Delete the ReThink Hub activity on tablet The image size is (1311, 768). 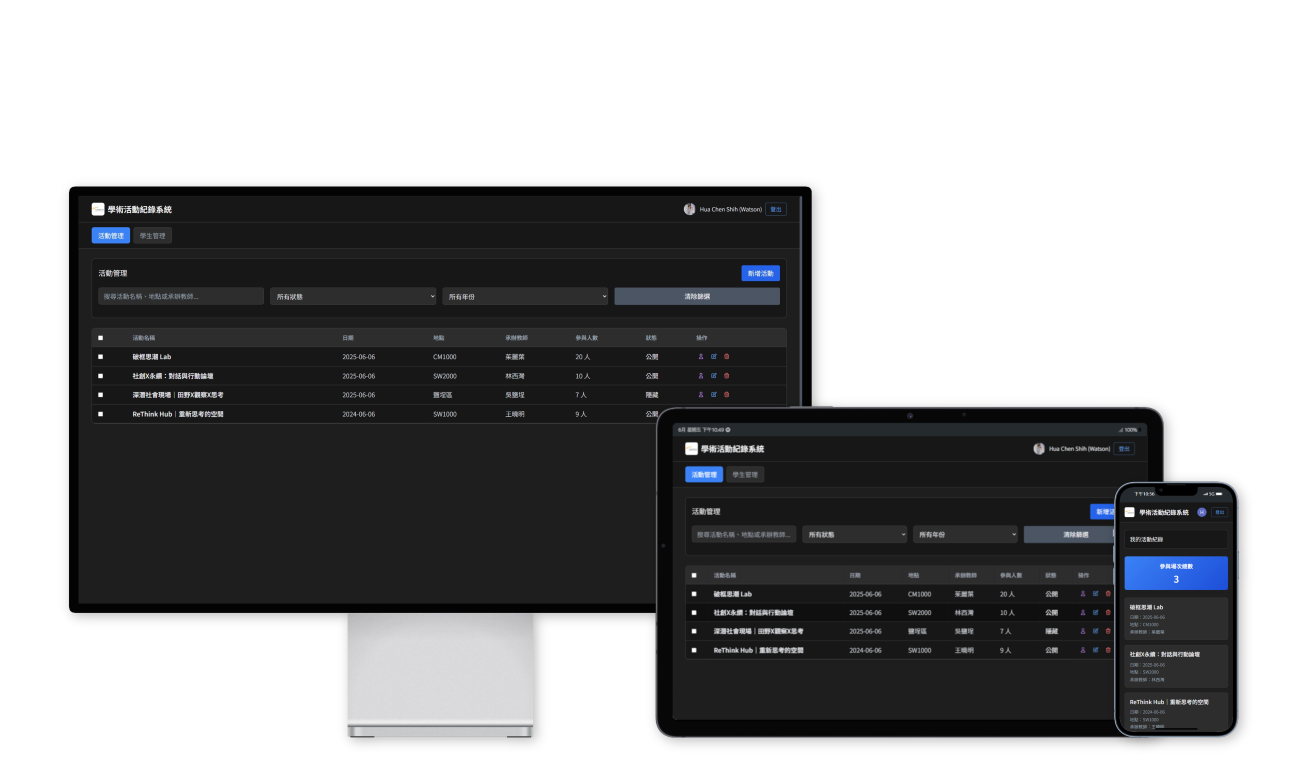(x=1108, y=650)
